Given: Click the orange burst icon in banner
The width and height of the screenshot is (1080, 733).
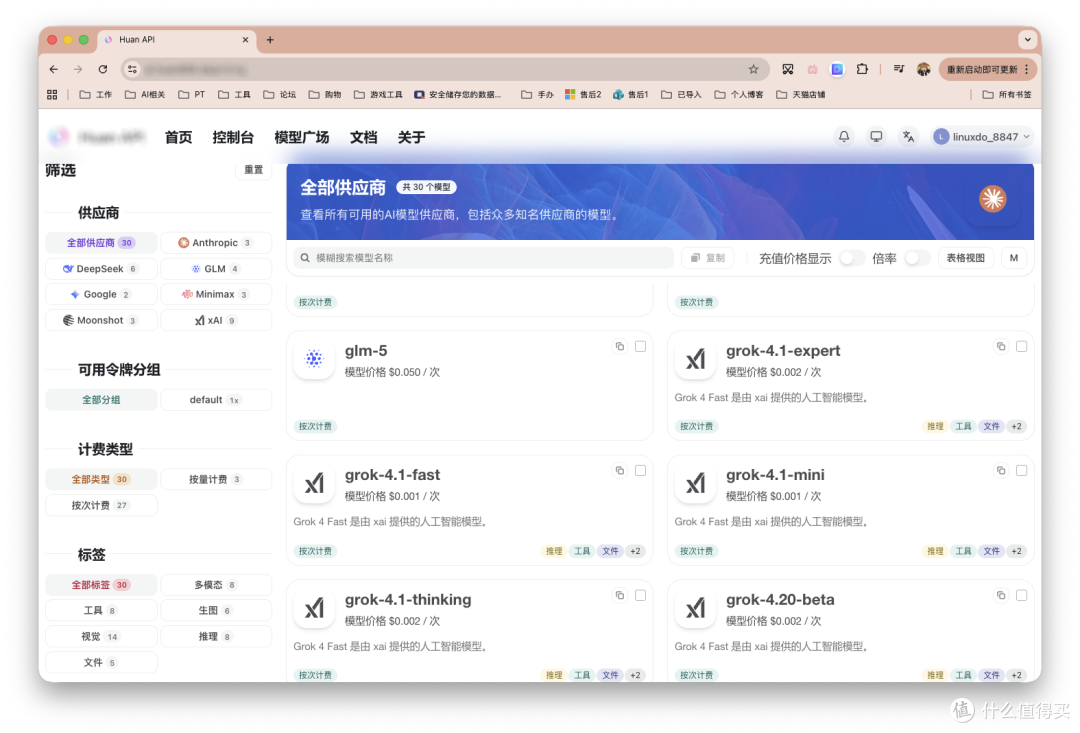Looking at the screenshot, I should tap(993, 199).
